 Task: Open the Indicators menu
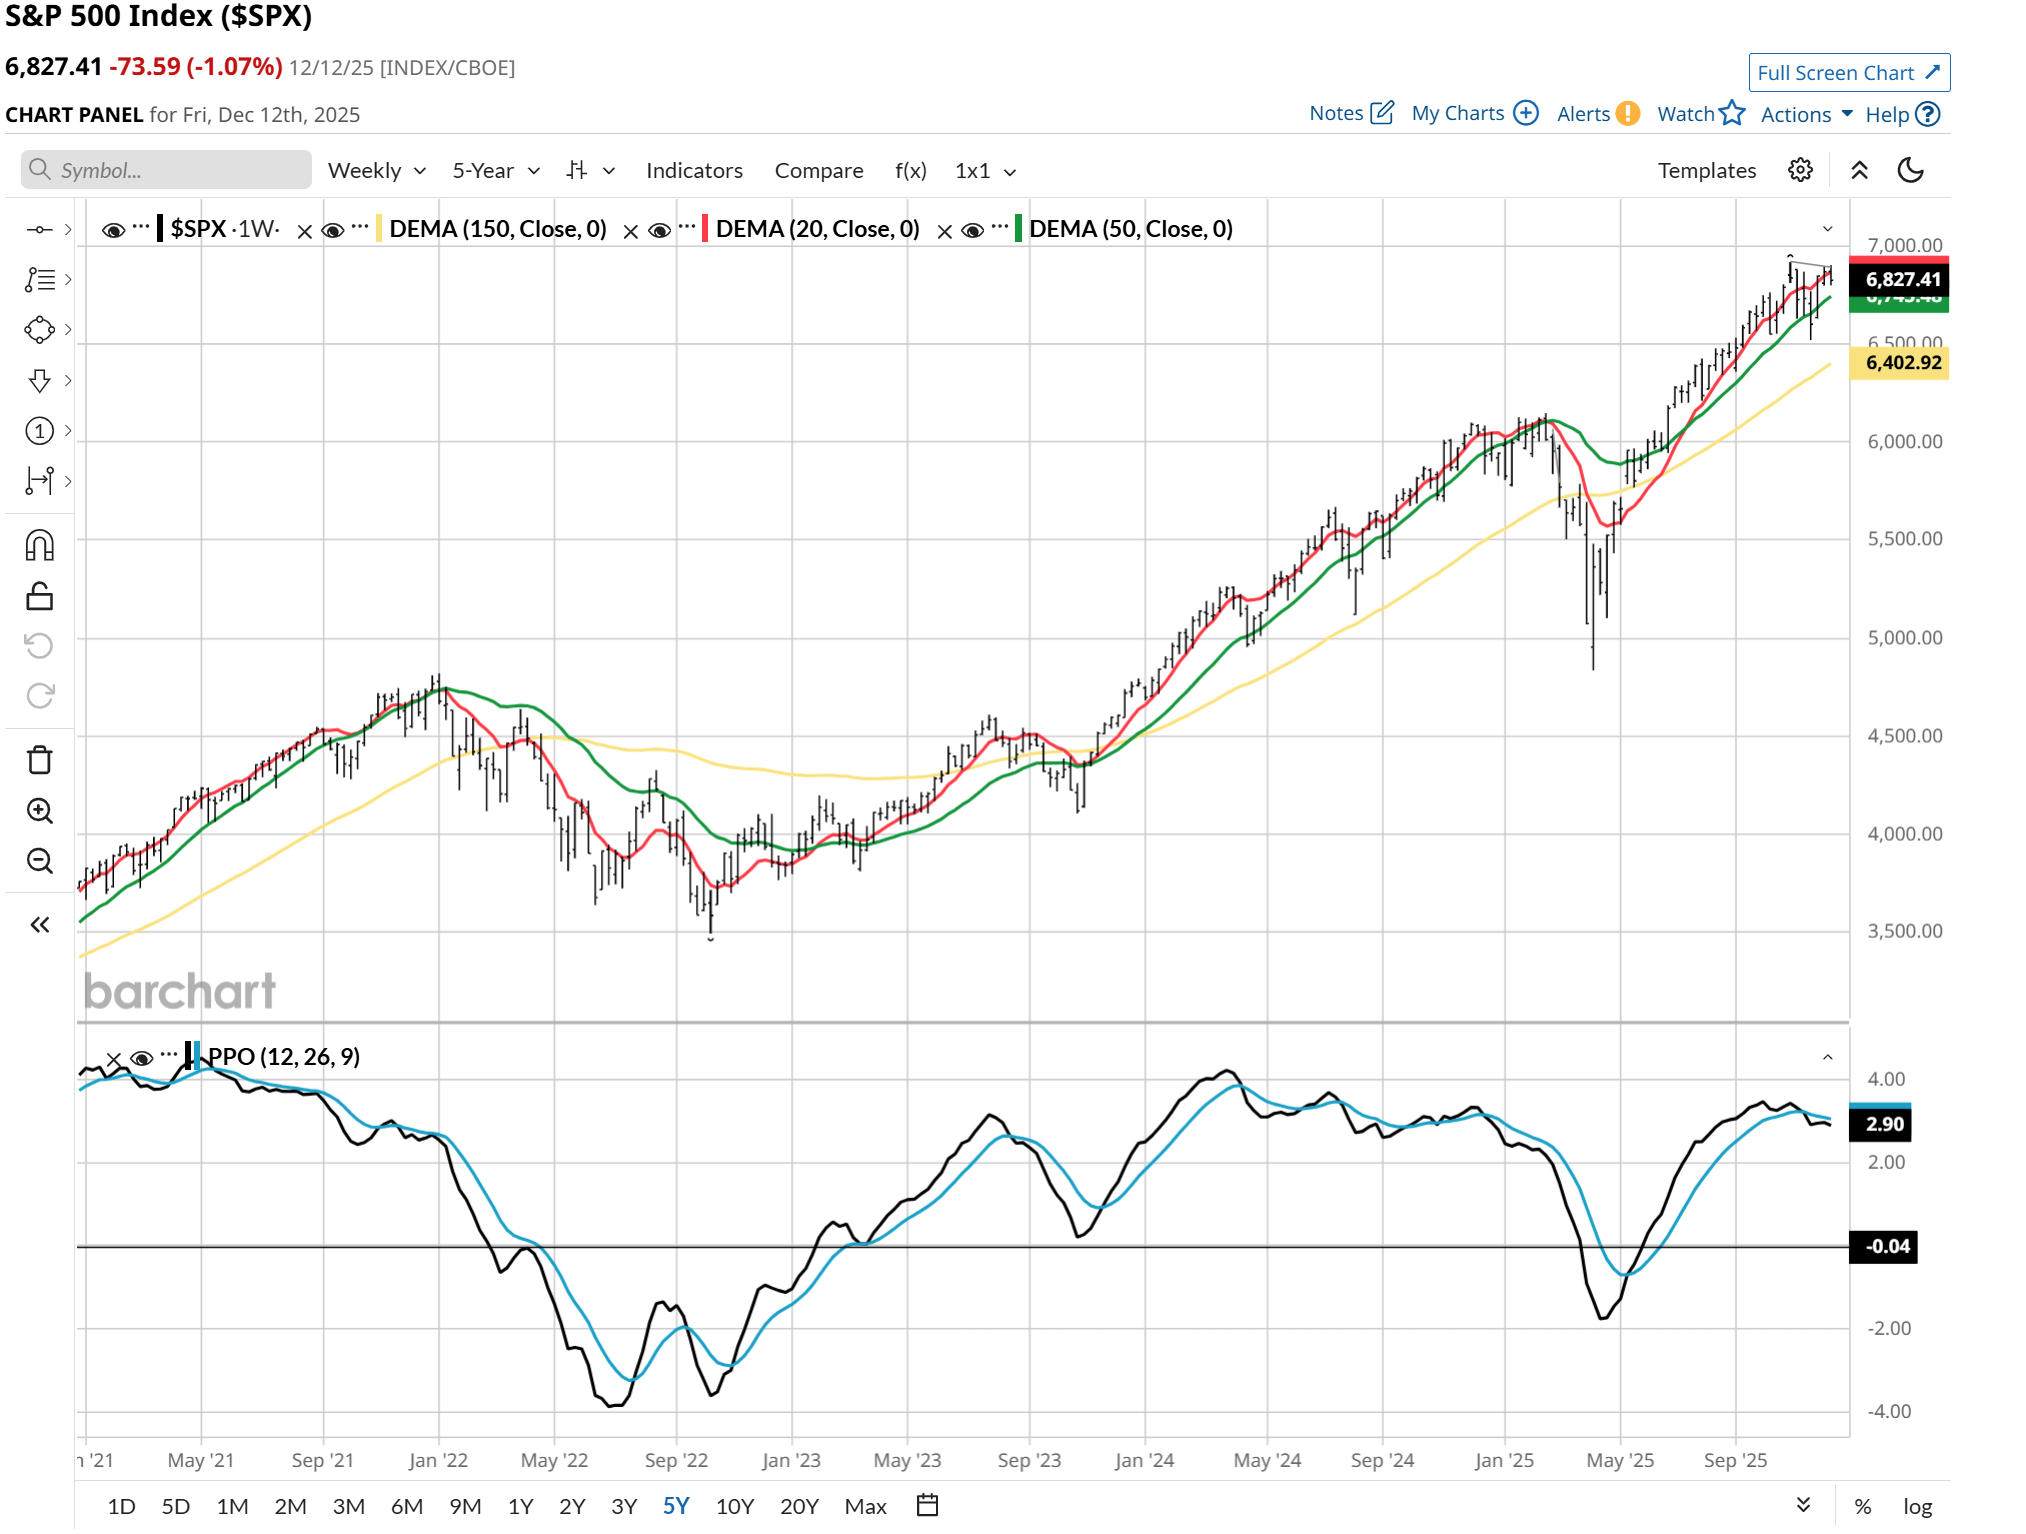pos(694,170)
